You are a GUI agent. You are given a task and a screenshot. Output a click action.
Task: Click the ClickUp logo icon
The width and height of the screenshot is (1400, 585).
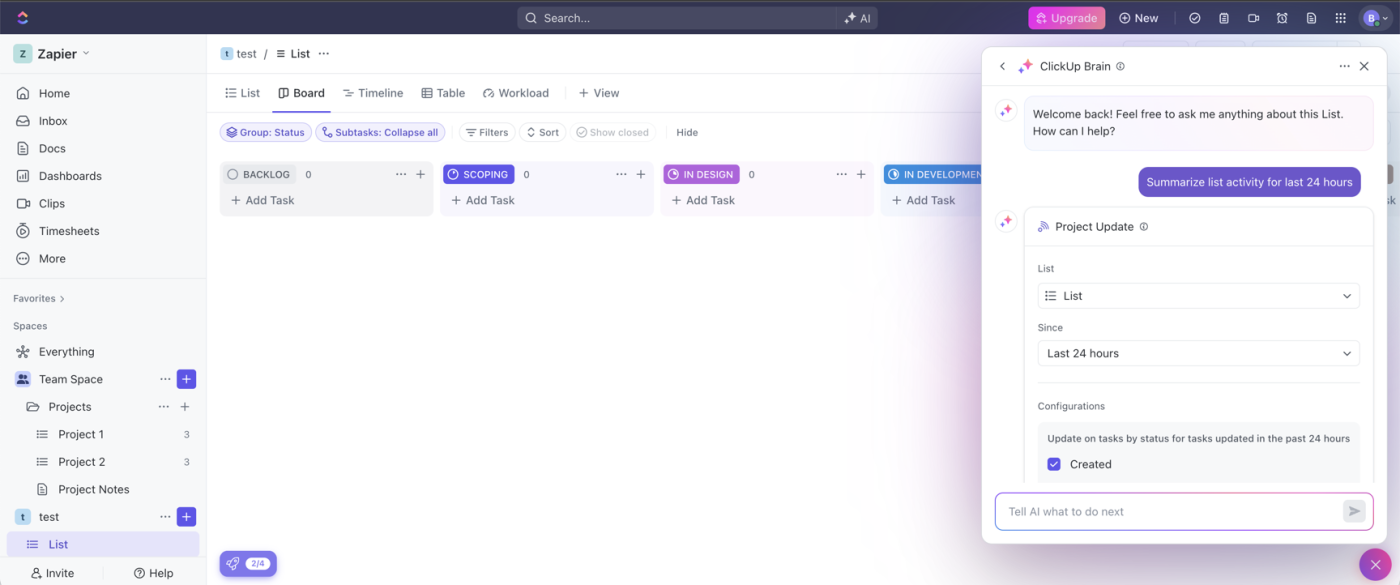click(x=23, y=17)
